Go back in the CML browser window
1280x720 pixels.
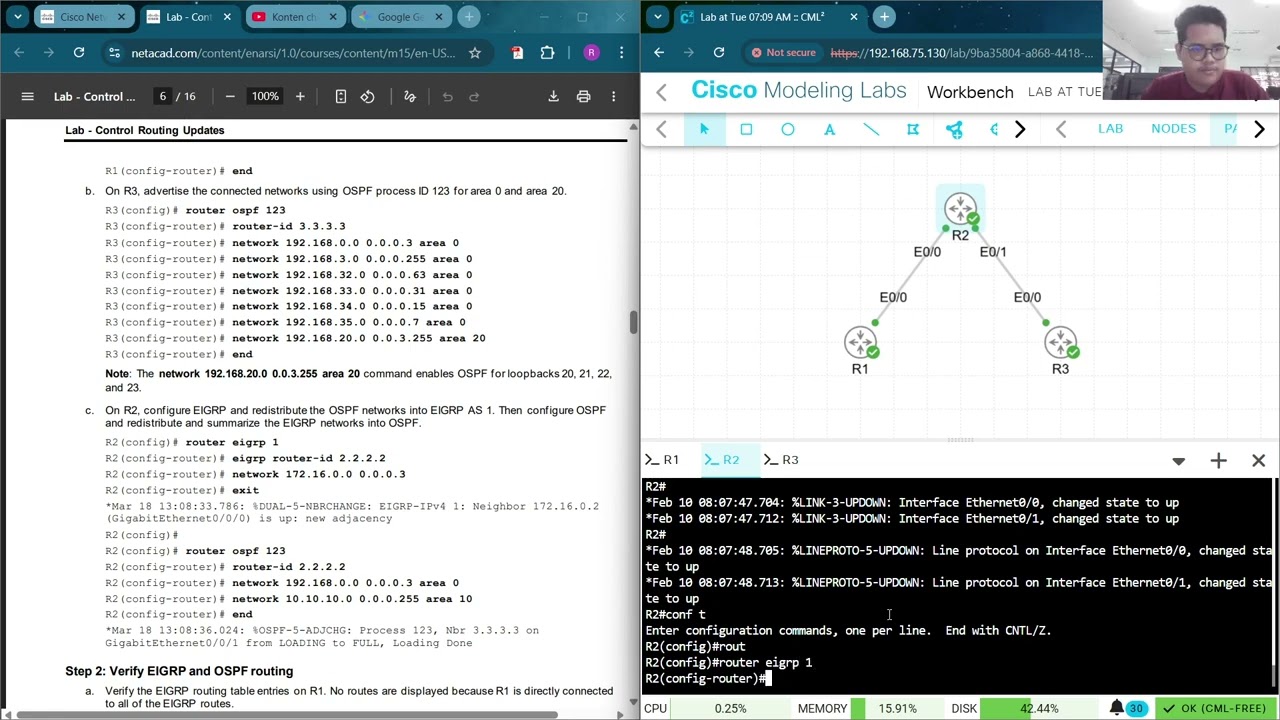coord(658,52)
